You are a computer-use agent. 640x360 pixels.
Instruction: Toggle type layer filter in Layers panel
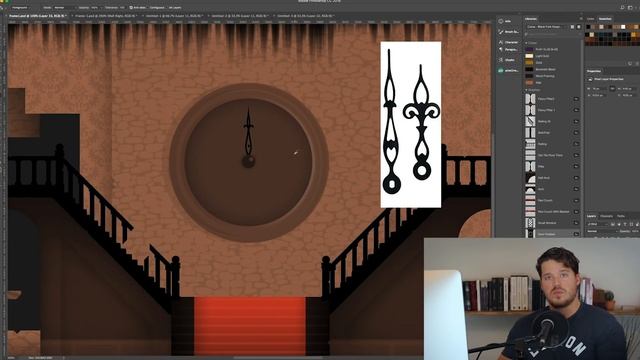(x=625, y=224)
